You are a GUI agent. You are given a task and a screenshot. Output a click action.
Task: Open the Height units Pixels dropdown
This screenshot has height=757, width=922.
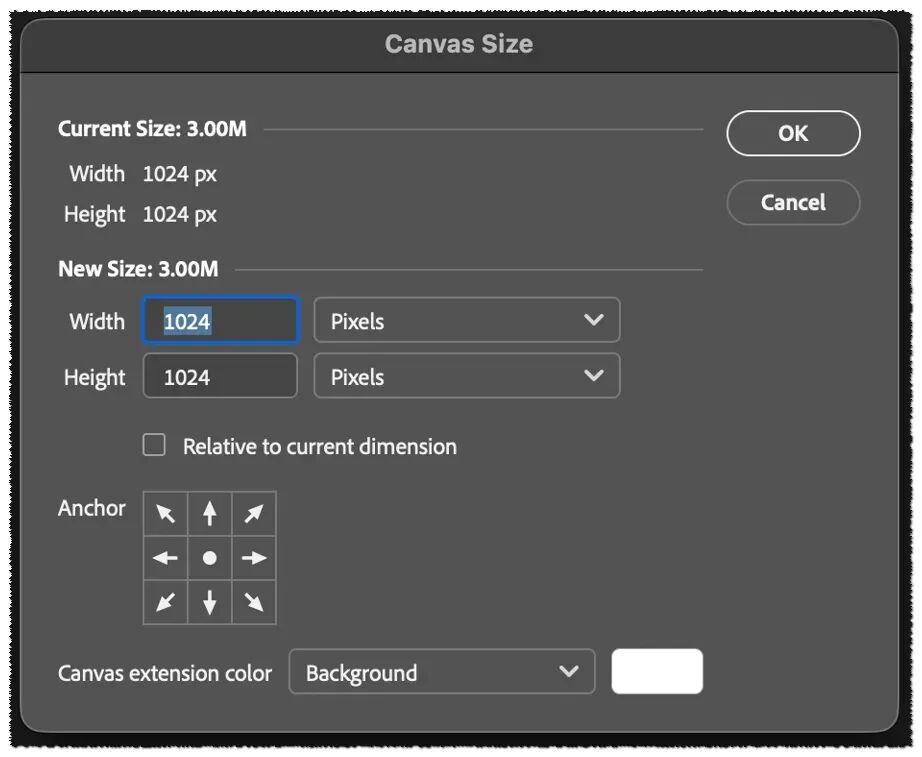467,376
